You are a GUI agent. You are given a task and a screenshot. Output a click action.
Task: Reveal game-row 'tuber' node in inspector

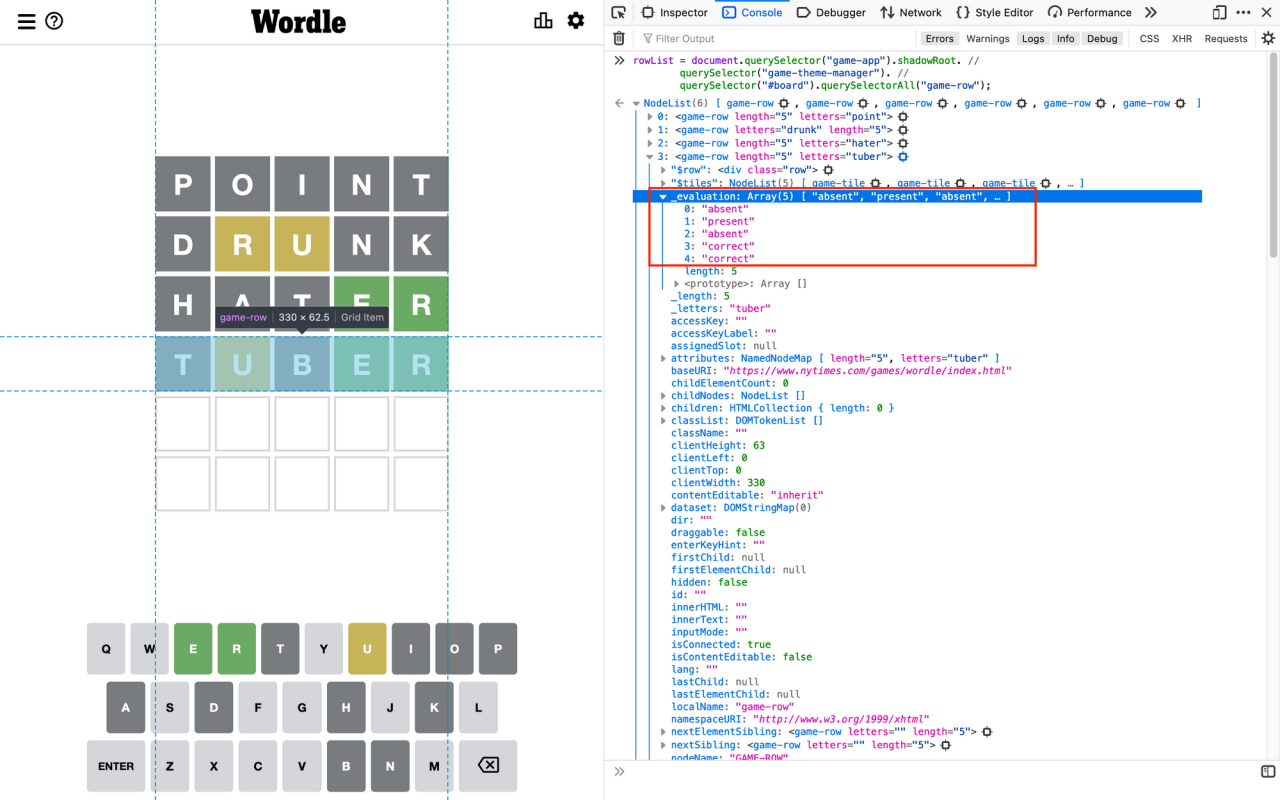click(x=902, y=157)
